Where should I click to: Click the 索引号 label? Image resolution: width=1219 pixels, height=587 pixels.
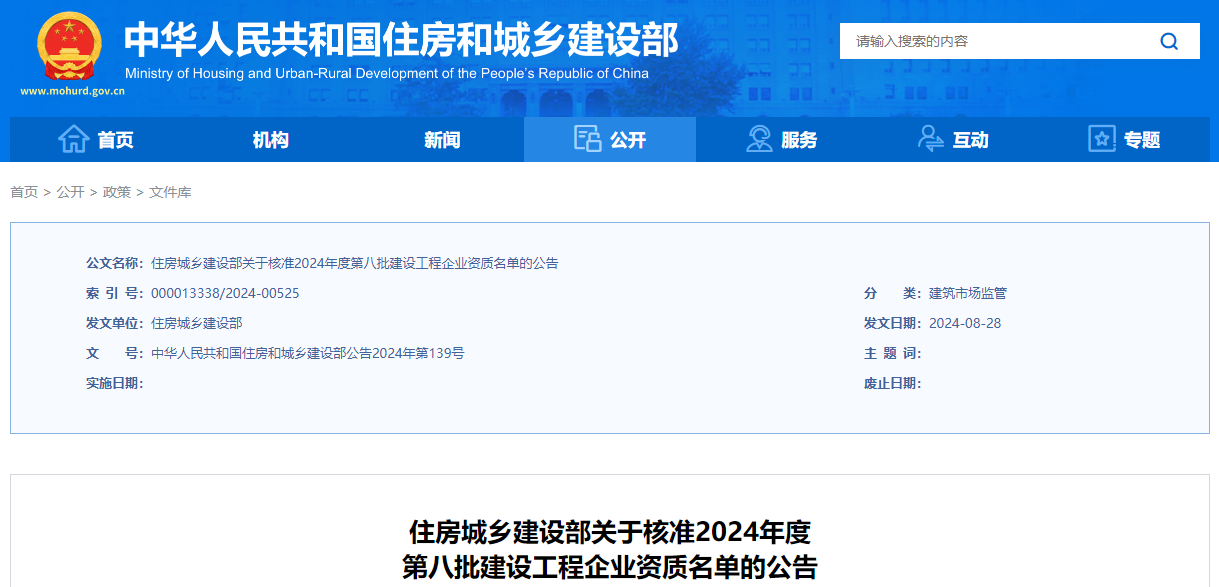click(x=114, y=293)
